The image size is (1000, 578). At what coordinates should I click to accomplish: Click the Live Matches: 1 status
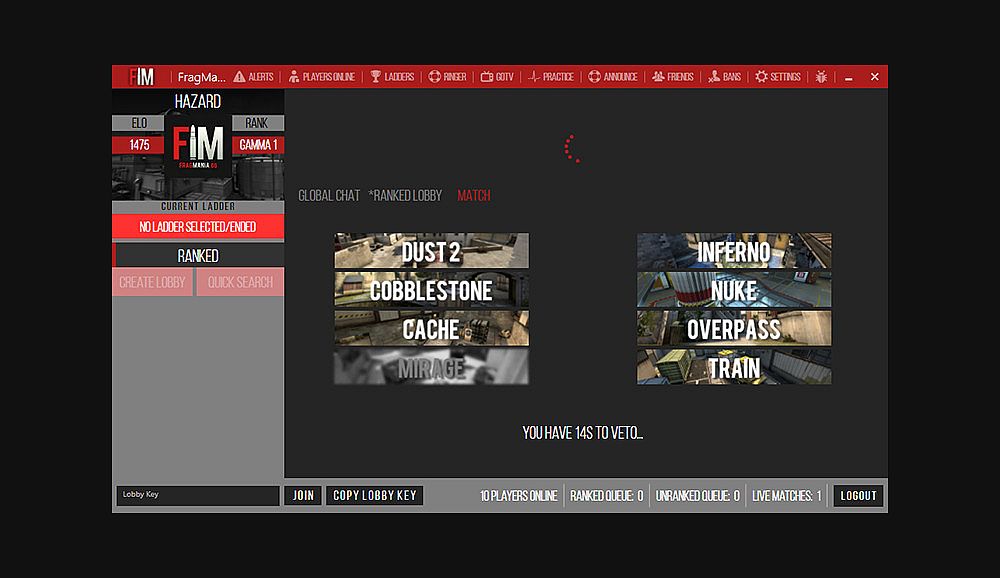pos(787,496)
